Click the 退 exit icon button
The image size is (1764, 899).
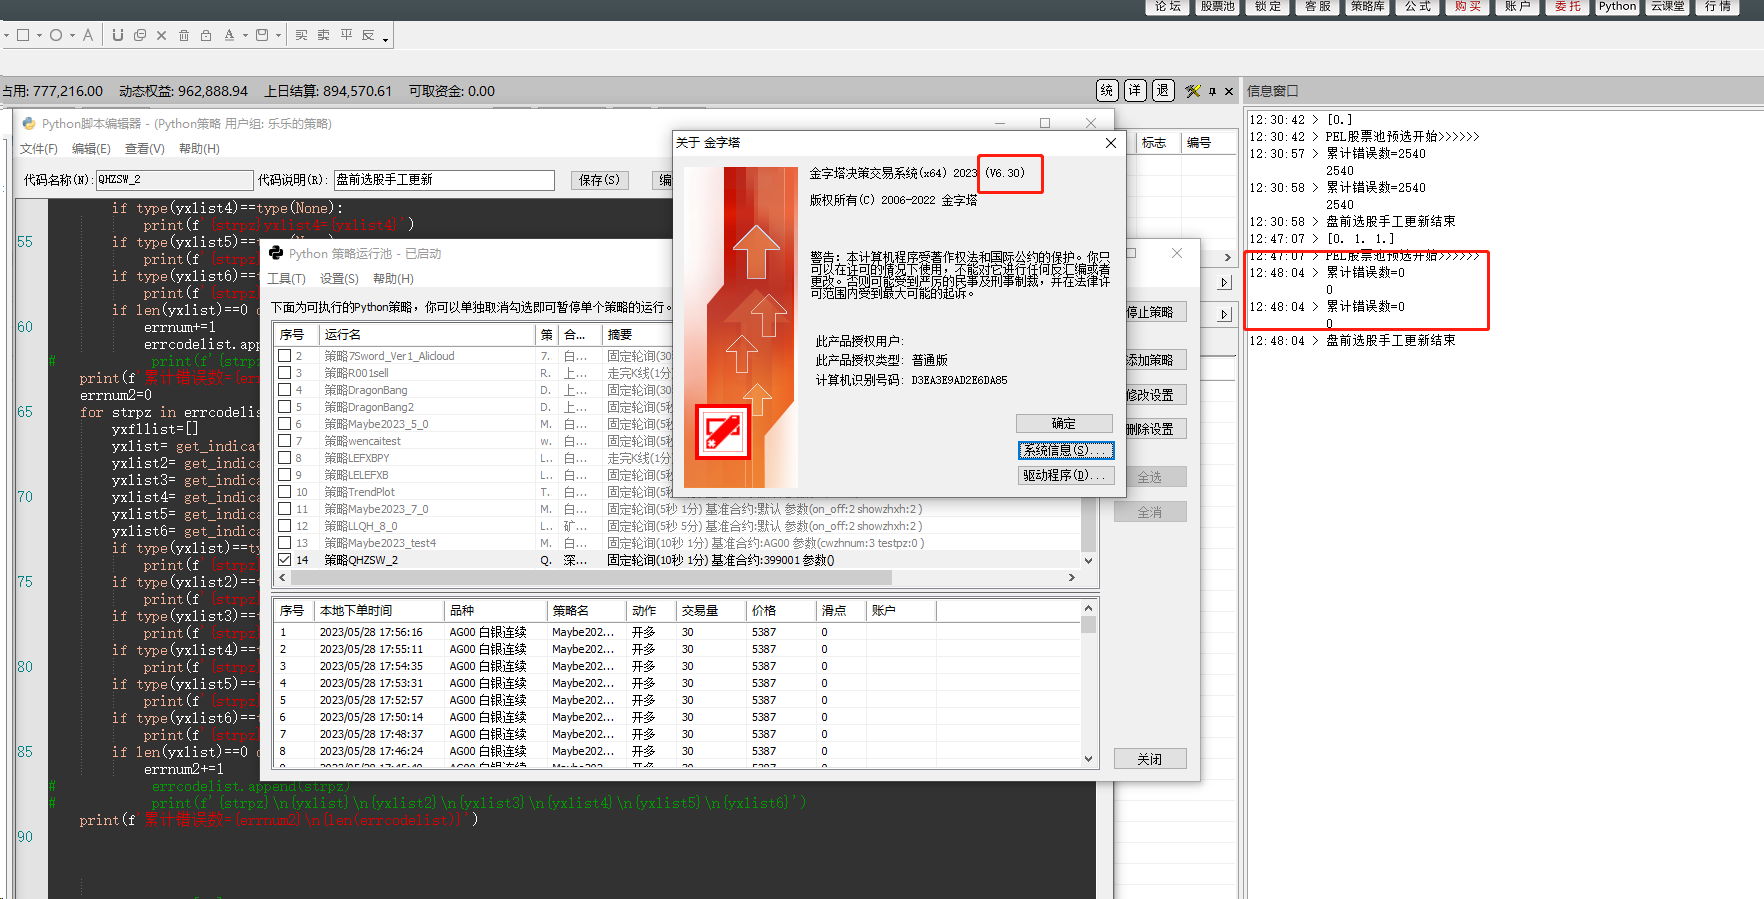(x=1163, y=90)
